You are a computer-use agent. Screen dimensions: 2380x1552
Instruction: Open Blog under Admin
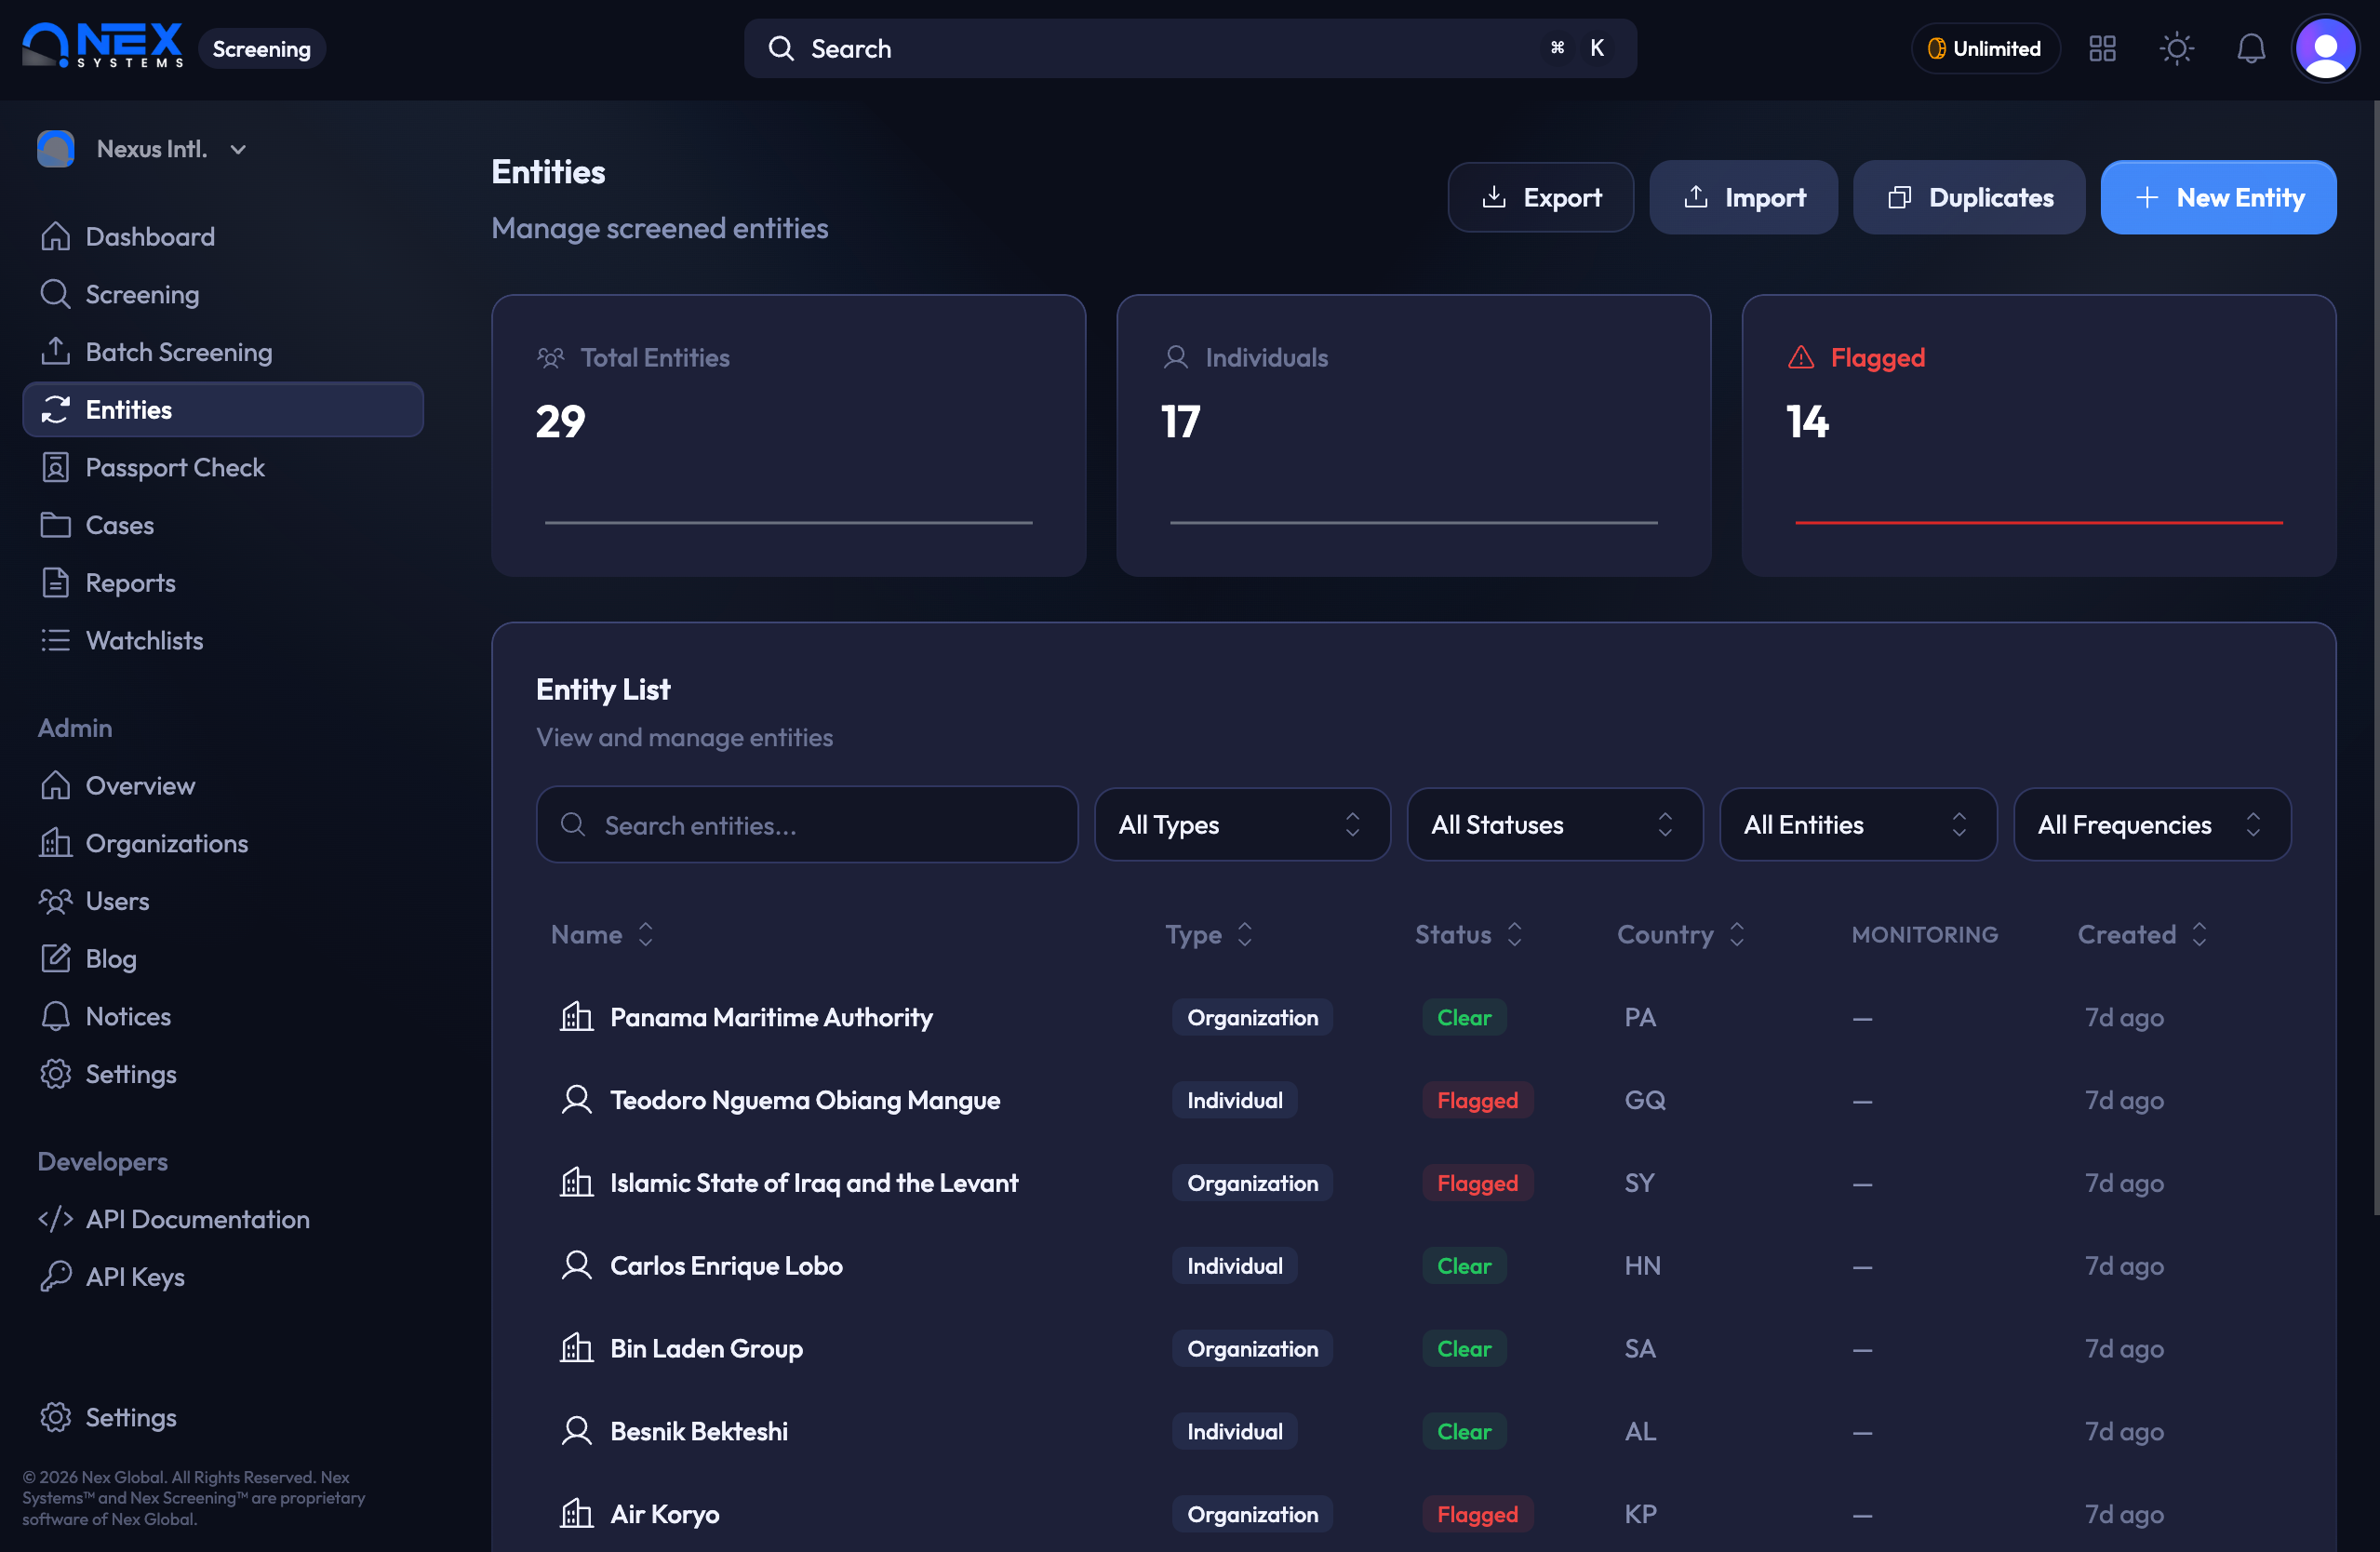[x=223, y=958]
